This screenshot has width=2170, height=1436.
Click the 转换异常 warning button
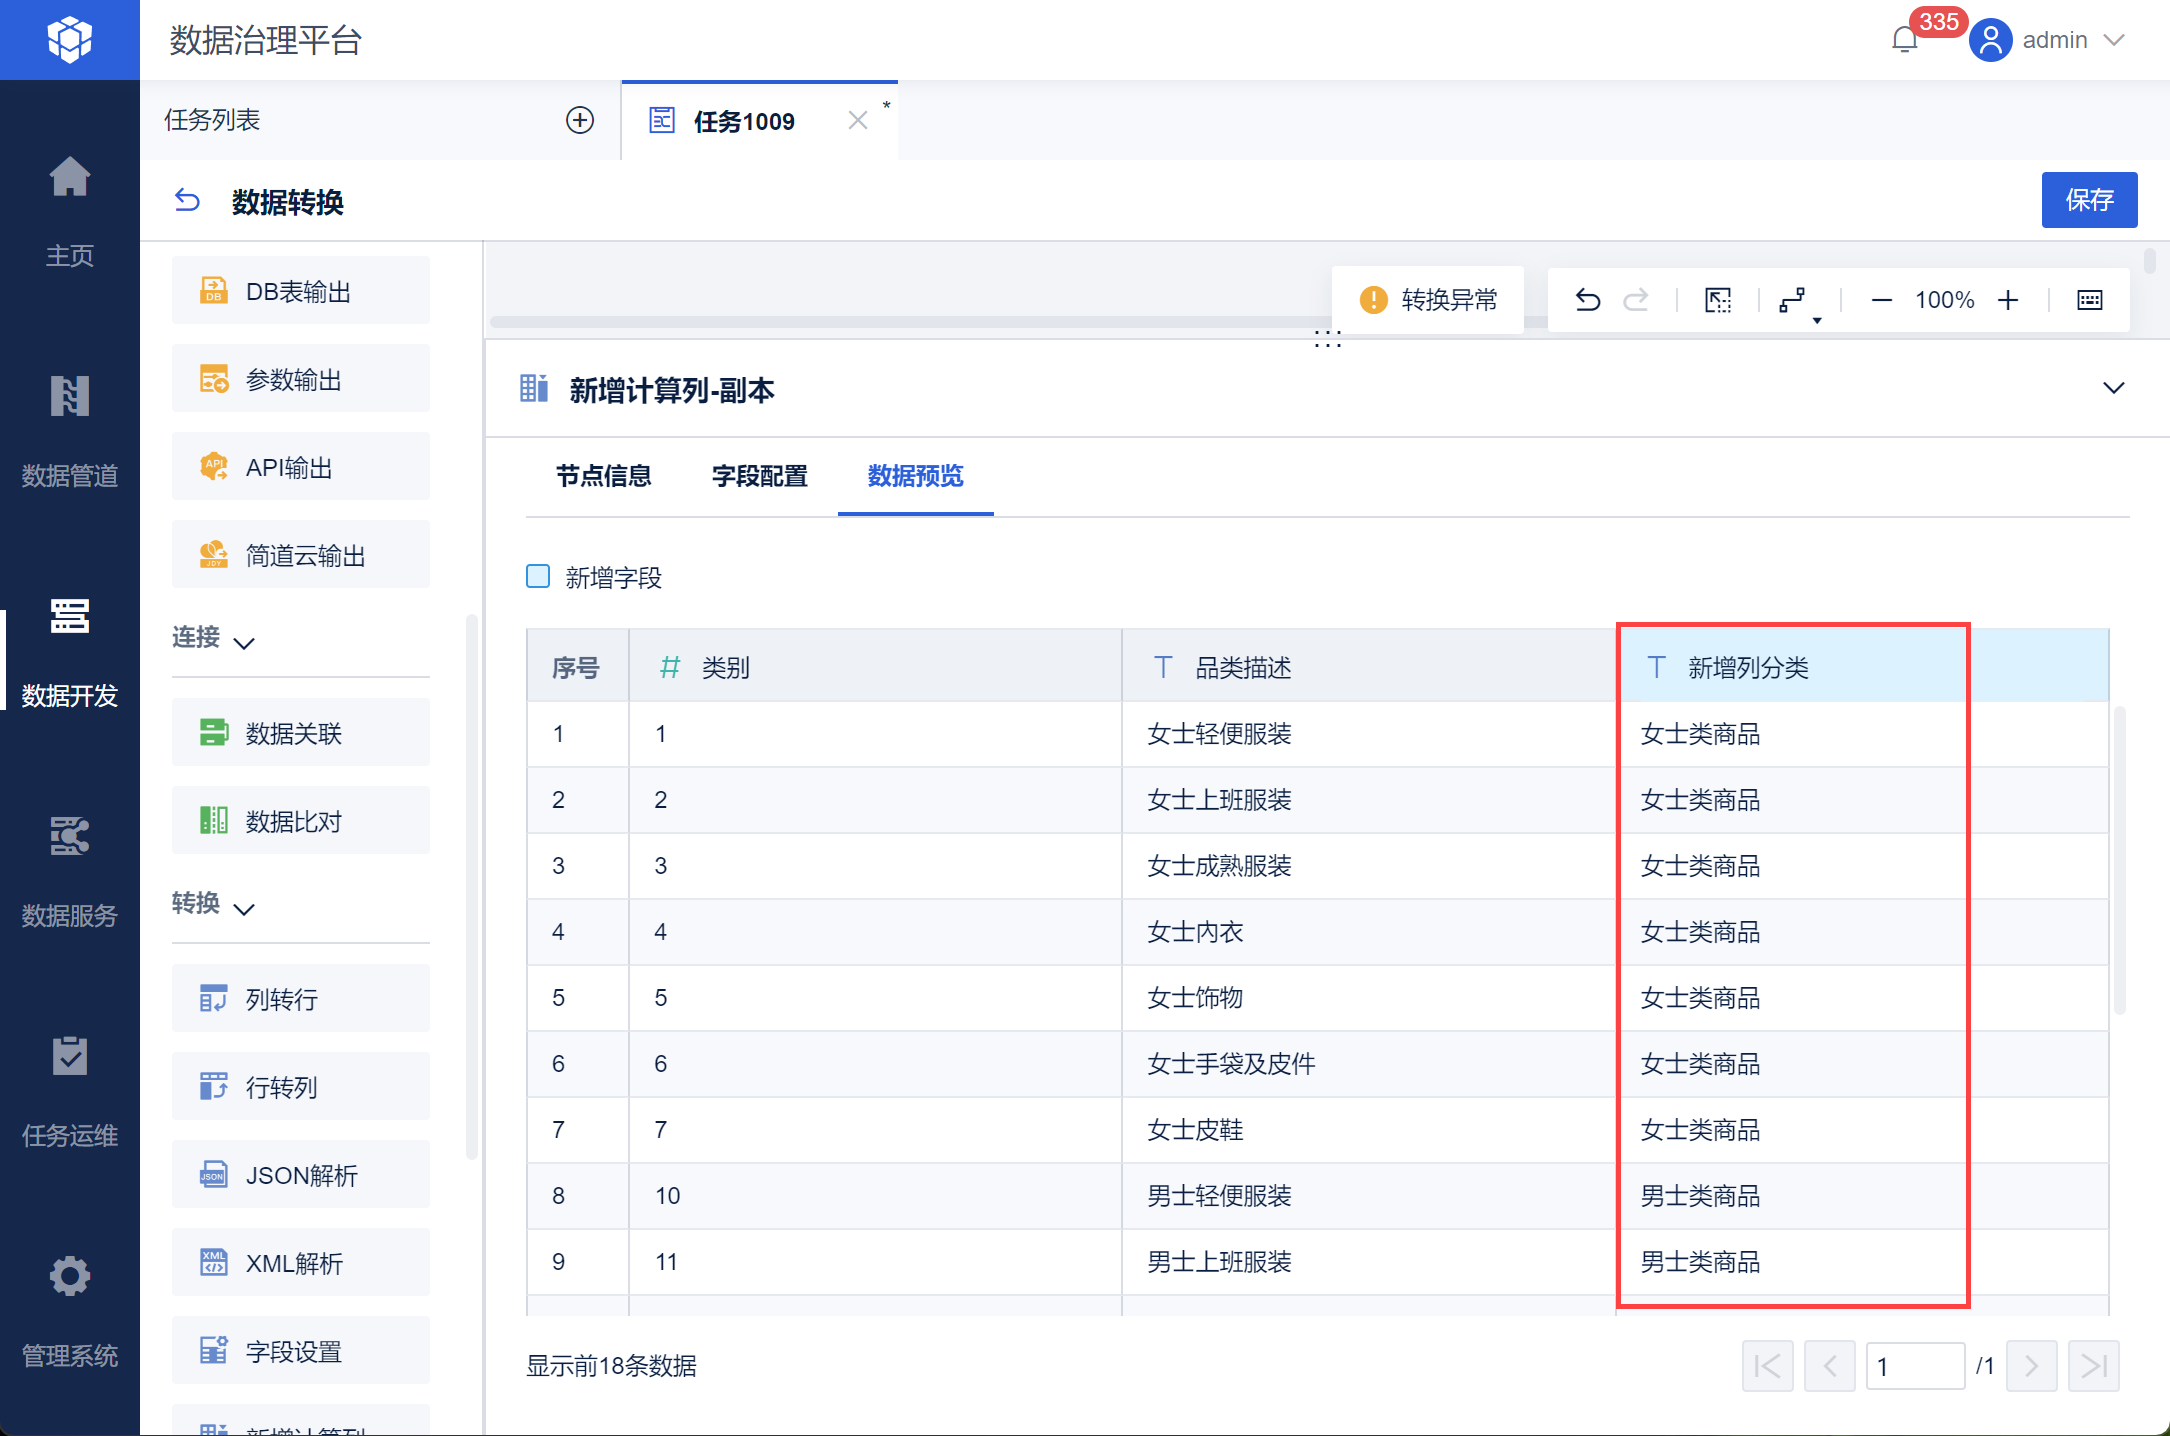pyautogui.click(x=1428, y=300)
